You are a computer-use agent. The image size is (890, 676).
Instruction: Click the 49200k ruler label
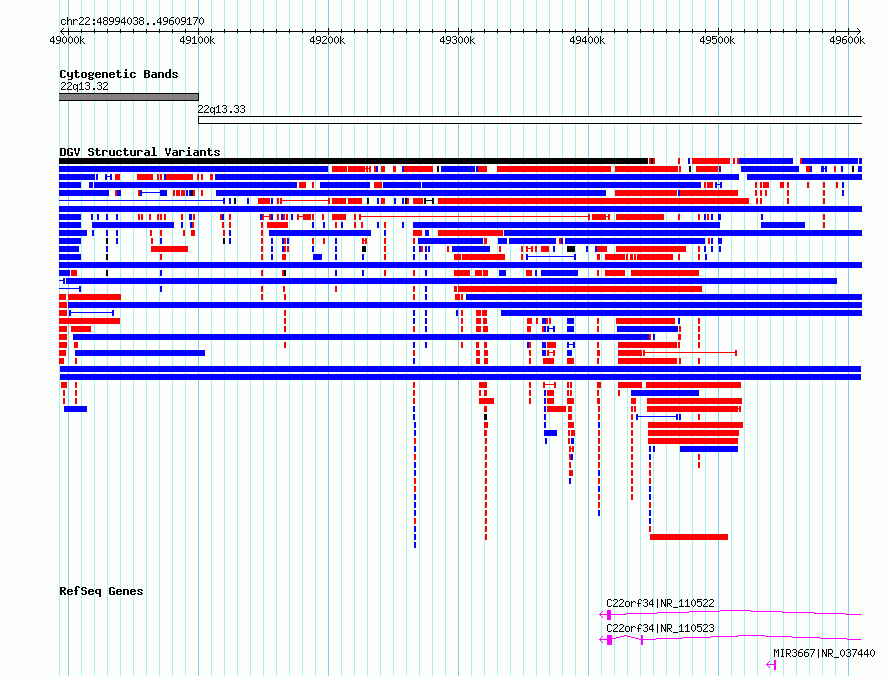[327, 40]
